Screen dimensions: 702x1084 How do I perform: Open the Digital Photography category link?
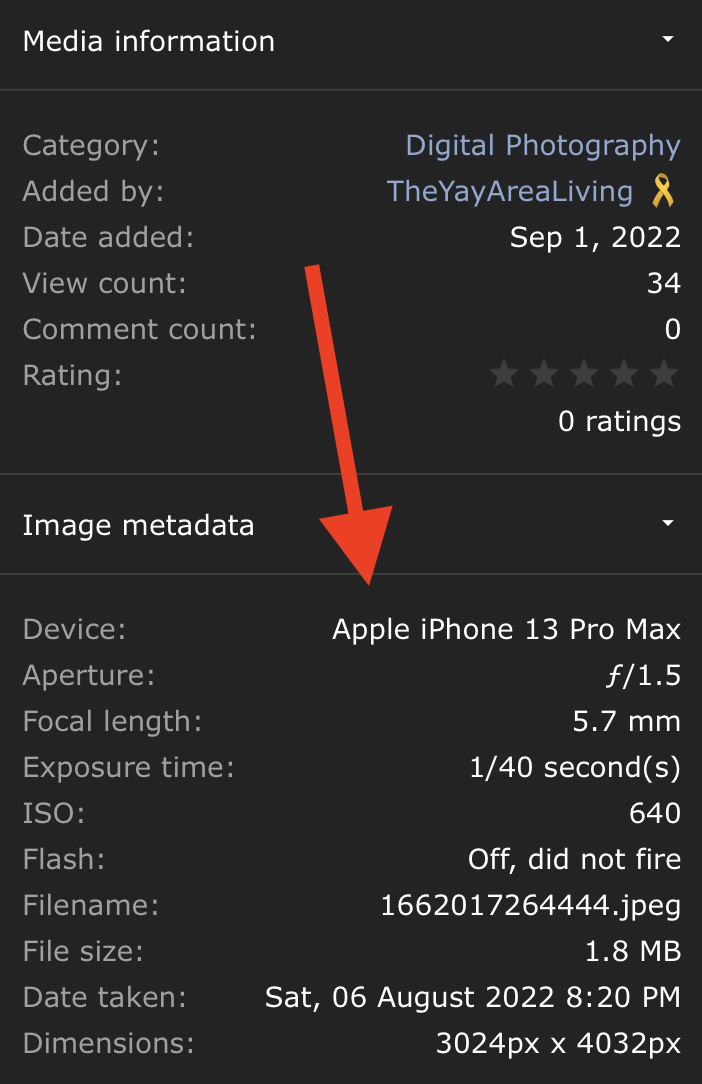(x=543, y=145)
